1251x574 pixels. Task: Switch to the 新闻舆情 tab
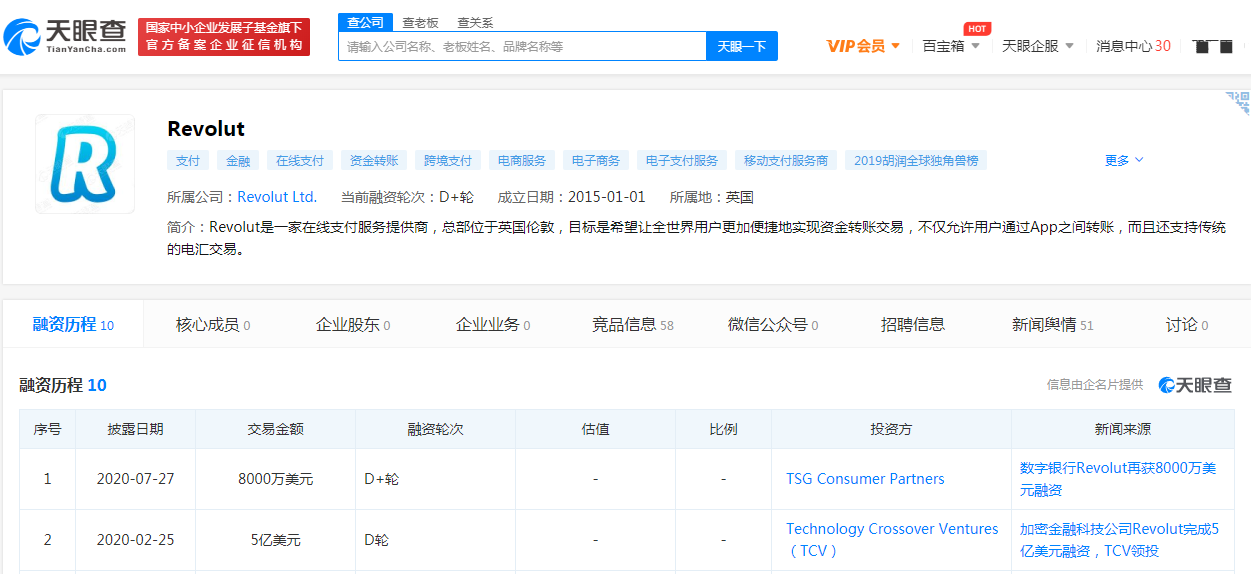1053,324
